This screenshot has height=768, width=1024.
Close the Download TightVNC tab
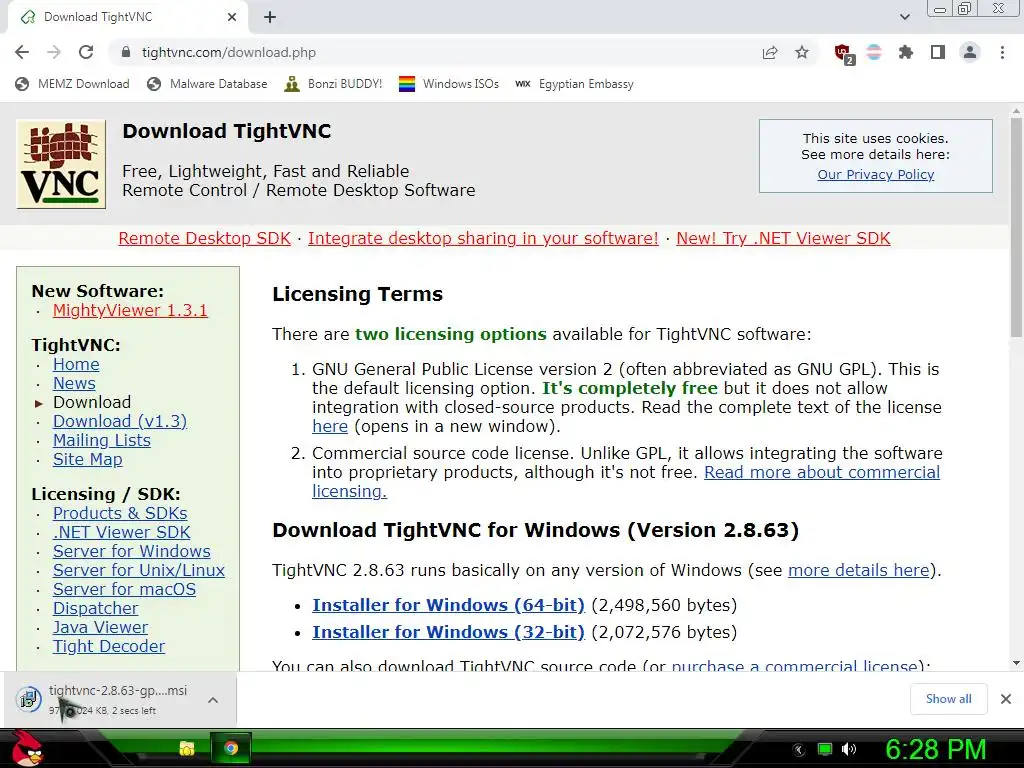coord(232,18)
